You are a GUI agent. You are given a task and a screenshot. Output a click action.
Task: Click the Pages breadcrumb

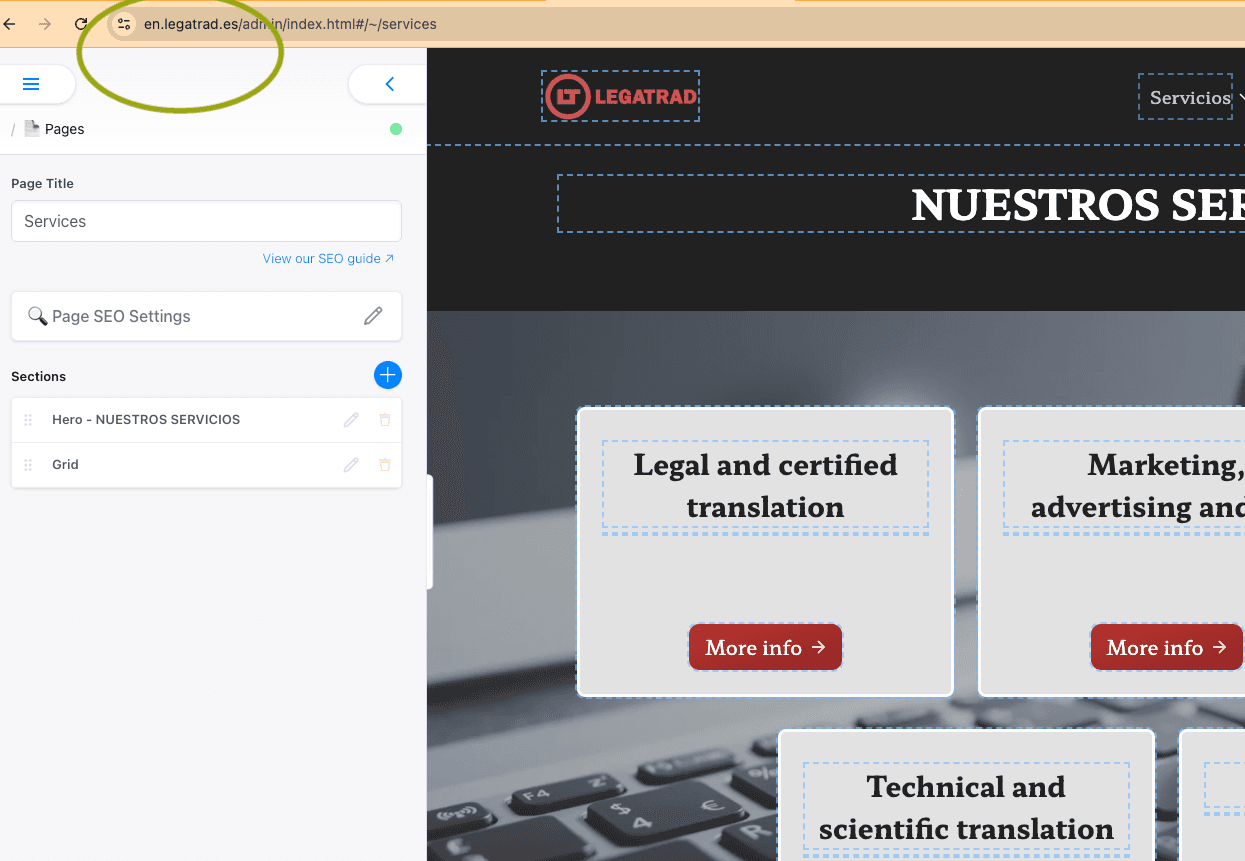pos(64,129)
